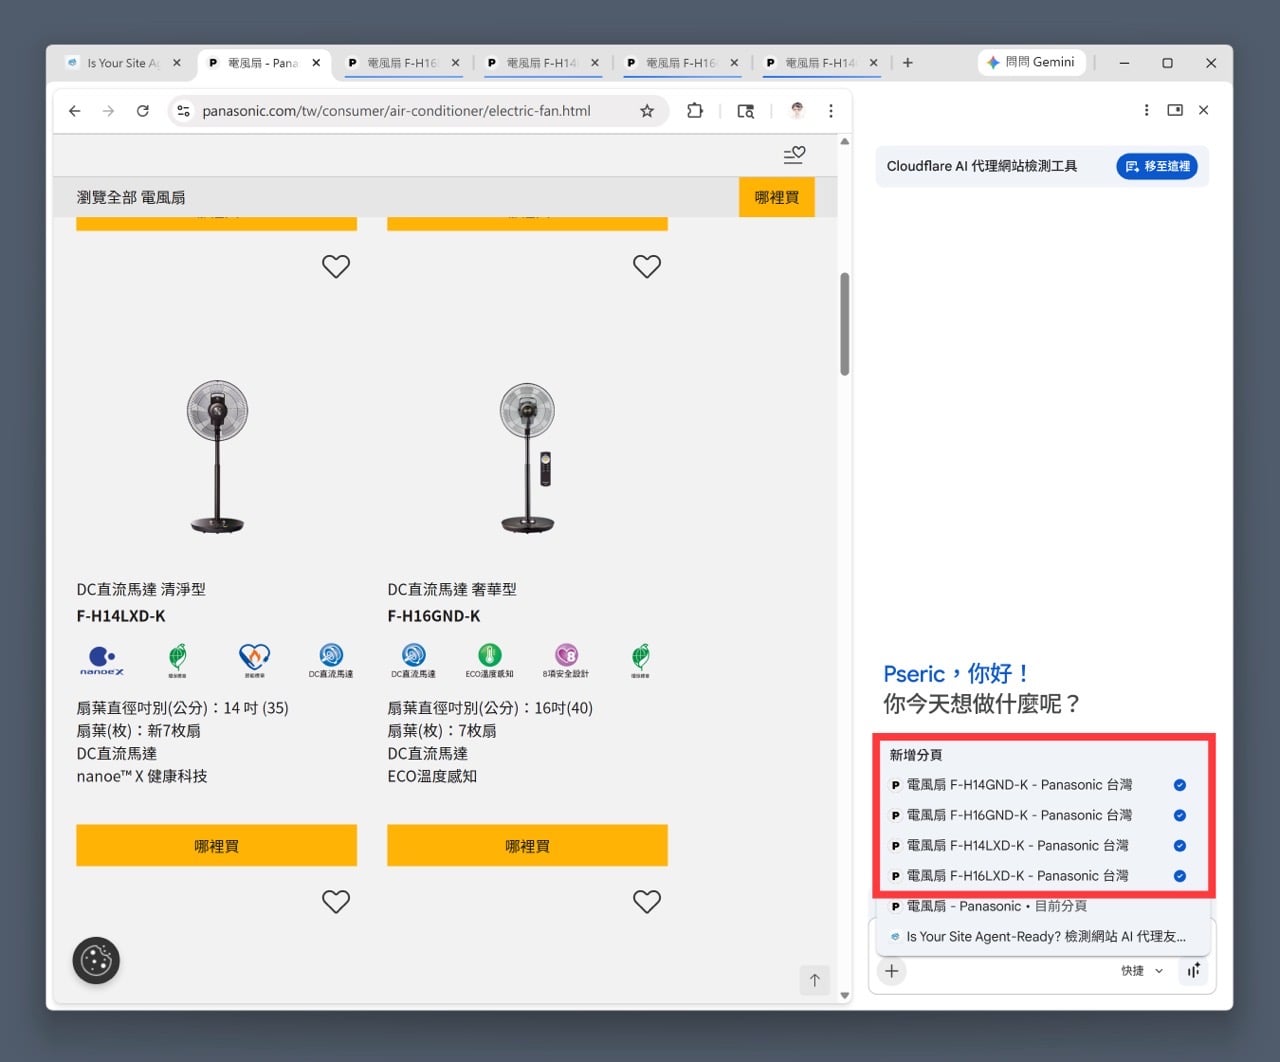Favorite the F-H14LXD-K fan with heart
Screen dimensions: 1280x1062
pyautogui.click(x=336, y=267)
